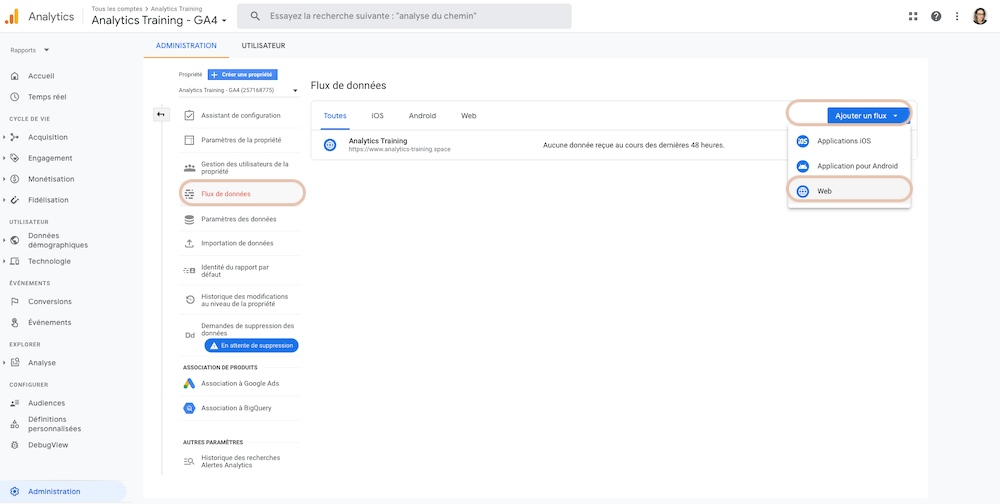The height and width of the screenshot is (504, 1000).
Task: Click the Monétisation dollar icon
Action: click(x=15, y=179)
